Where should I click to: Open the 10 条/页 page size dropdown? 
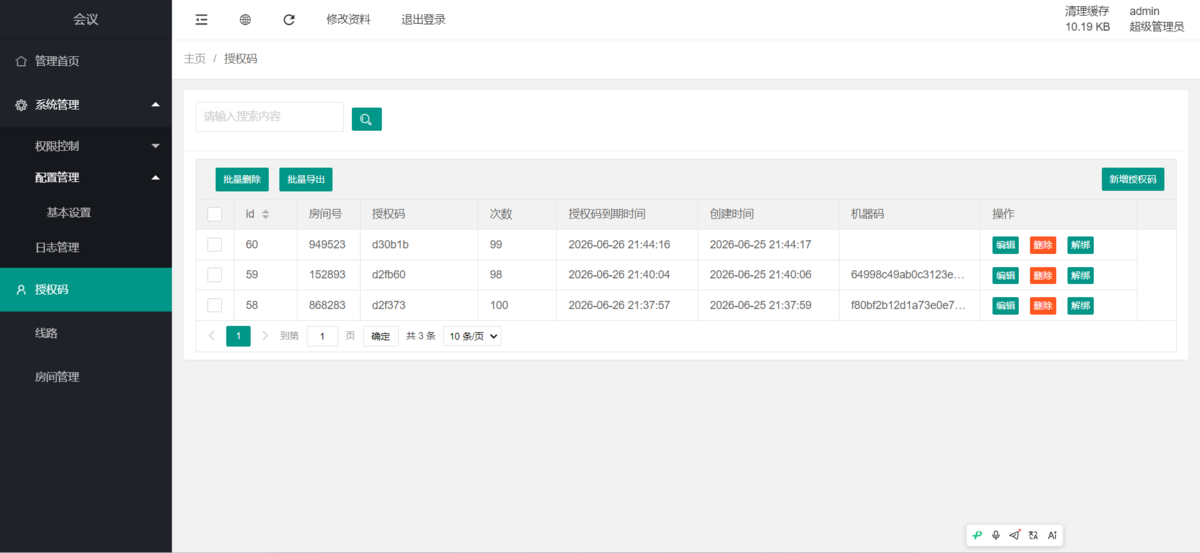click(472, 336)
